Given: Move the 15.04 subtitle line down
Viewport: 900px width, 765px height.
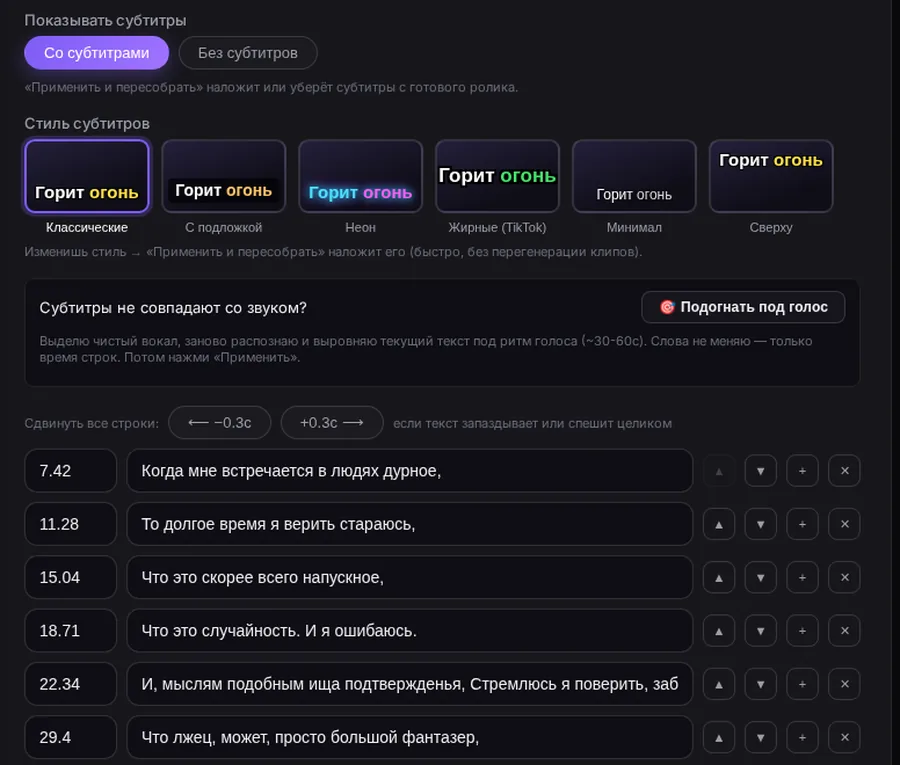Looking at the screenshot, I should (761, 577).
